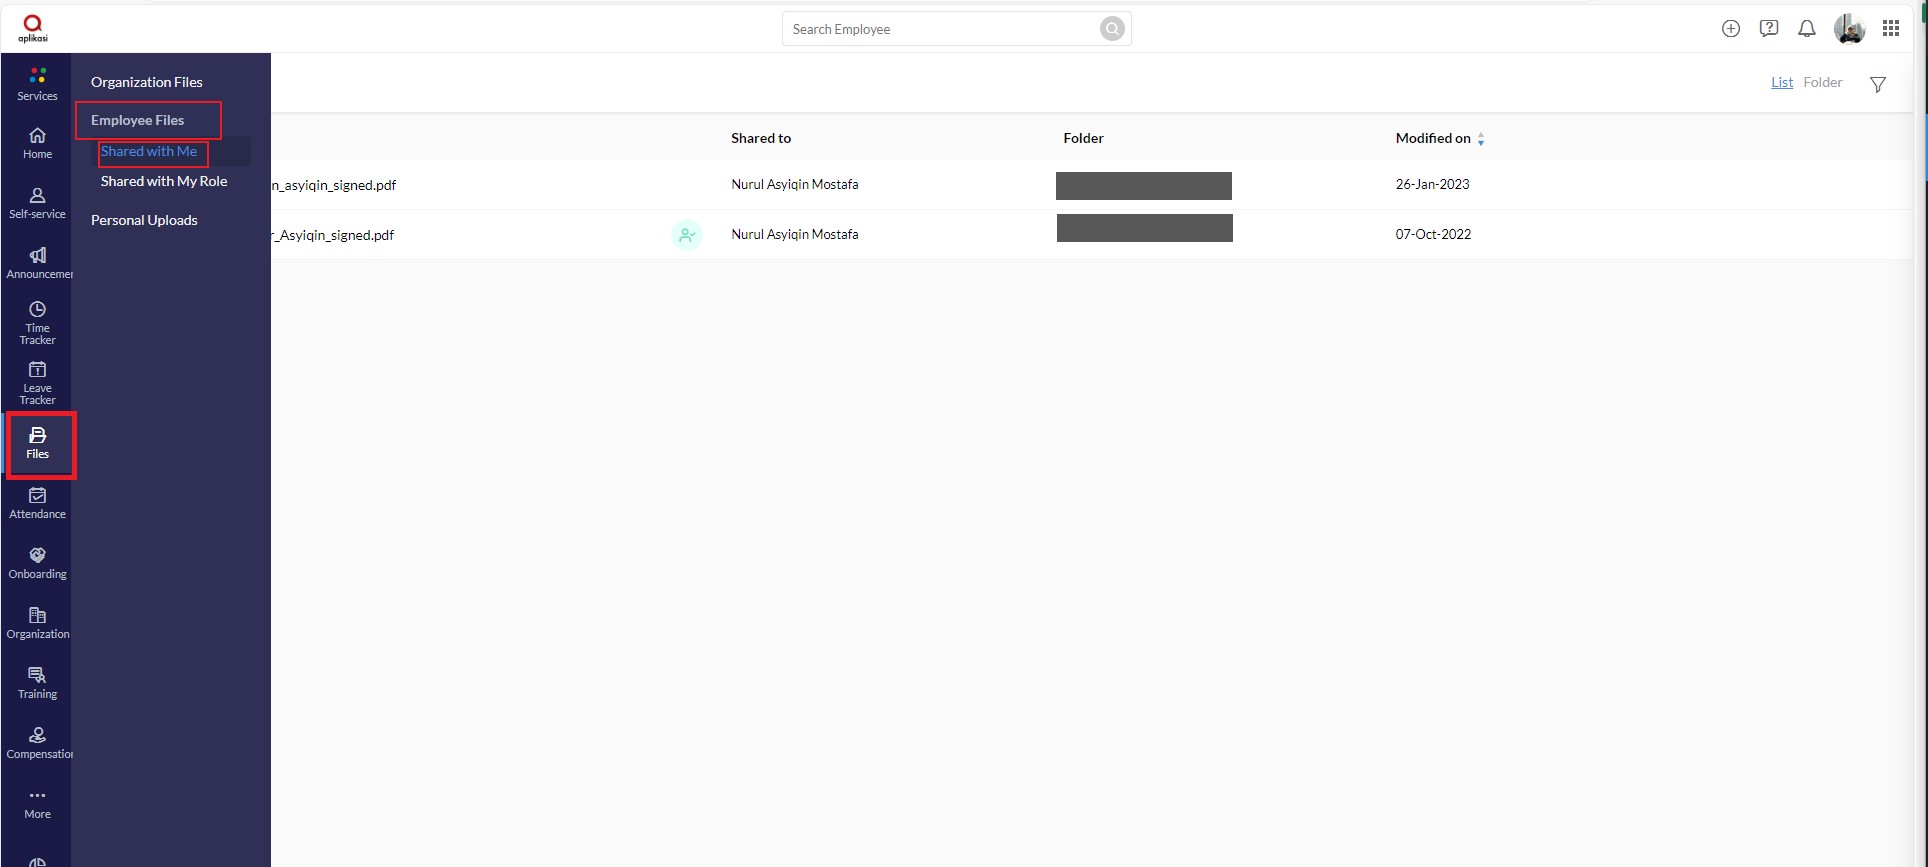
Task: Show More sidebar modules
Action: 37,804
